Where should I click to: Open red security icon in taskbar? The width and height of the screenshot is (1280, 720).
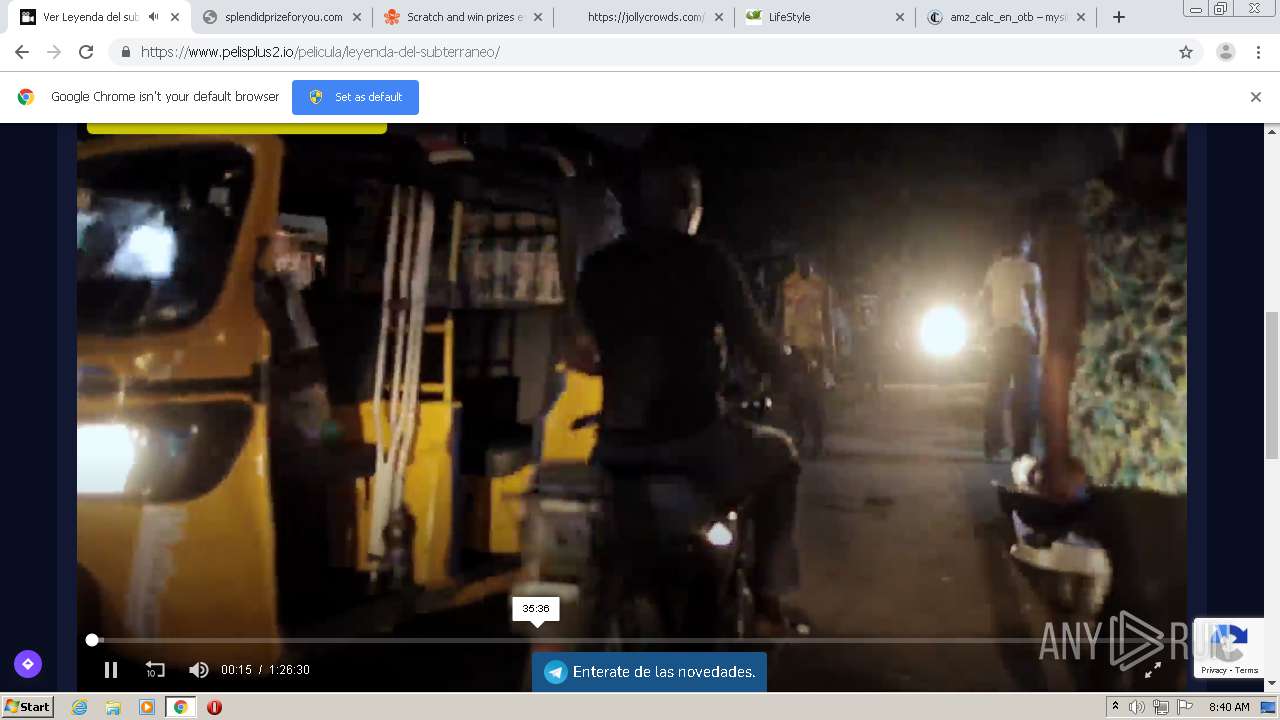pos(214,707)
